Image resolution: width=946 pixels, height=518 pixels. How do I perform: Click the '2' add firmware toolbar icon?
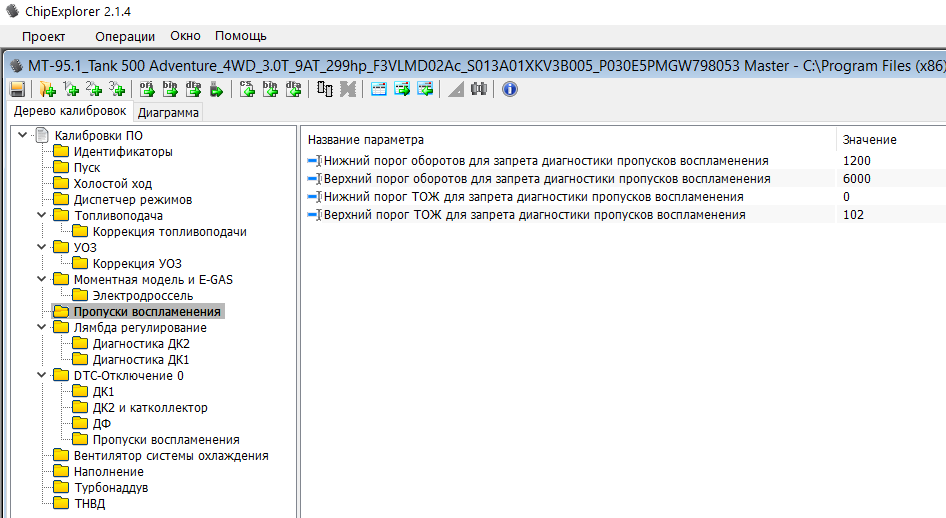coord(94,89)
